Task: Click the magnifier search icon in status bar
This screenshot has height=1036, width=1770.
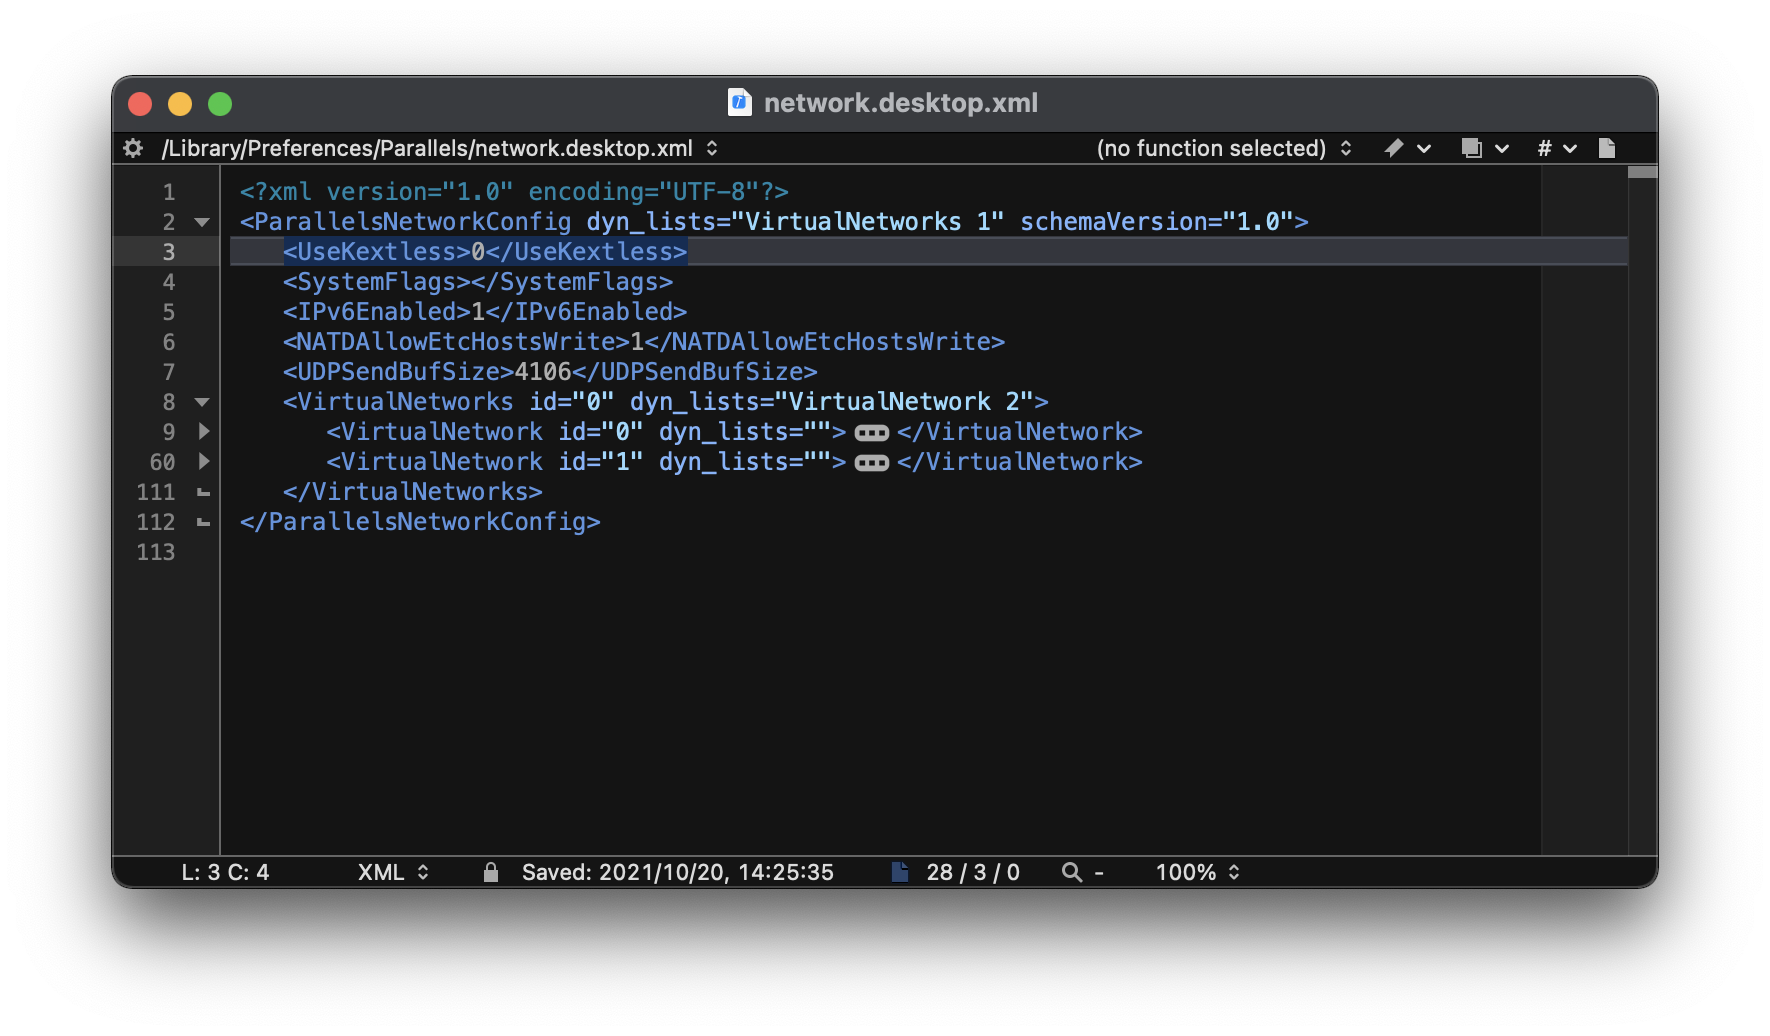Action: pos(1072,872)
